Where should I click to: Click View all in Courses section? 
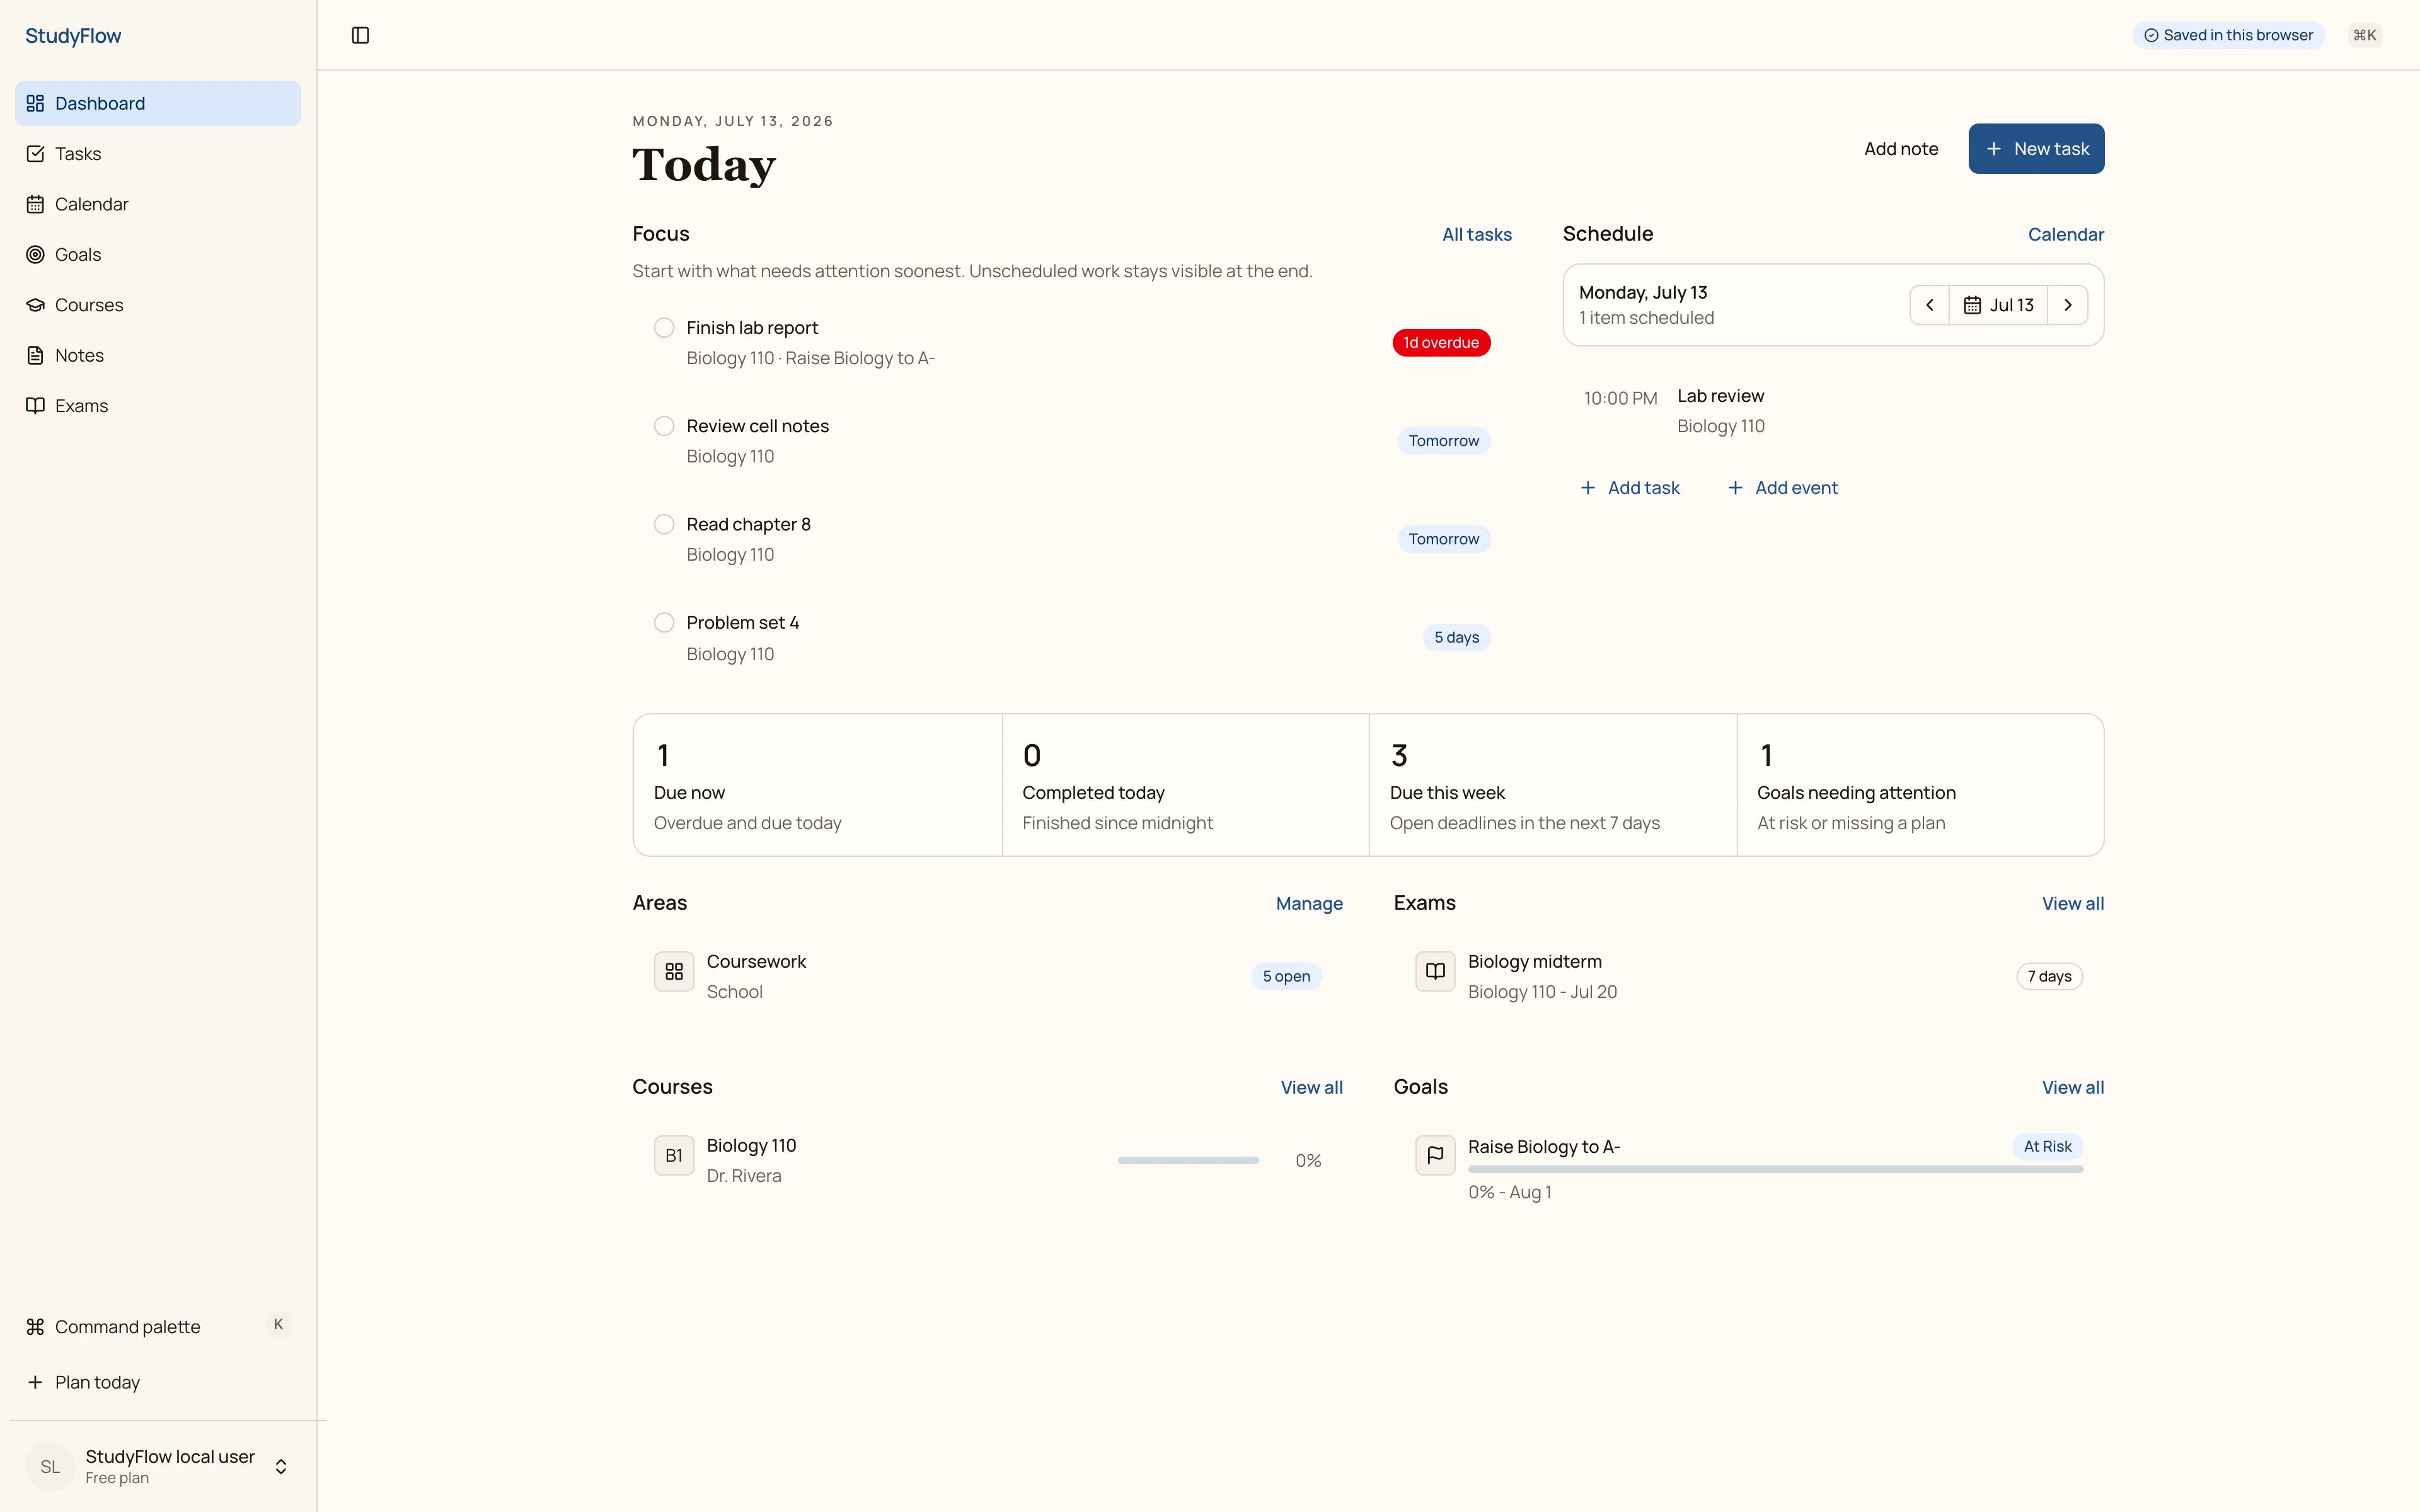(1312, 1087)
